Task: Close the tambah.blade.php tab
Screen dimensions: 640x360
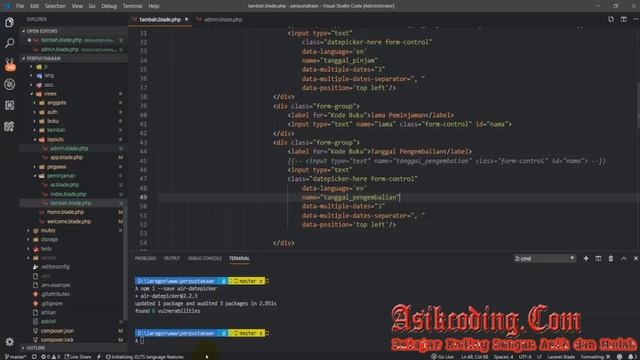Action: (187, 19)
